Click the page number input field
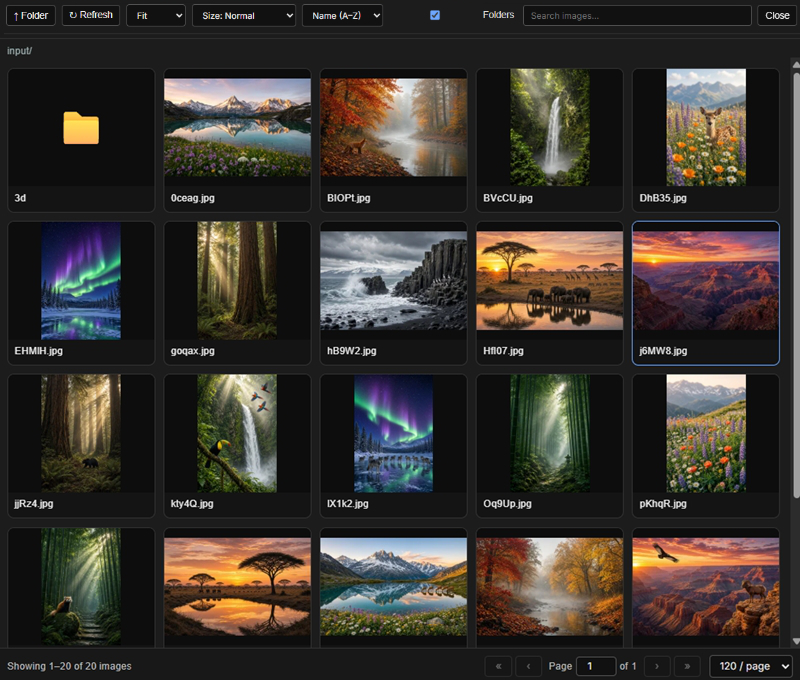 click(596, 666)
